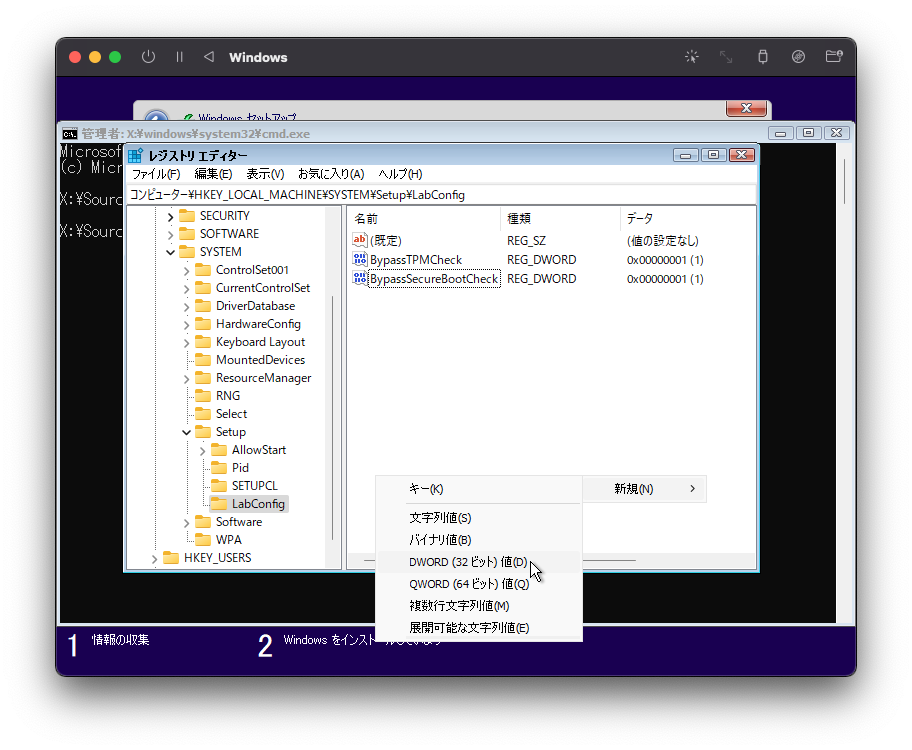Image resolution: width=912 pixels, height=750 pixels.
Task: Click the DWORD icon beside BypassTPMCheck
Action: click(359, 259)
